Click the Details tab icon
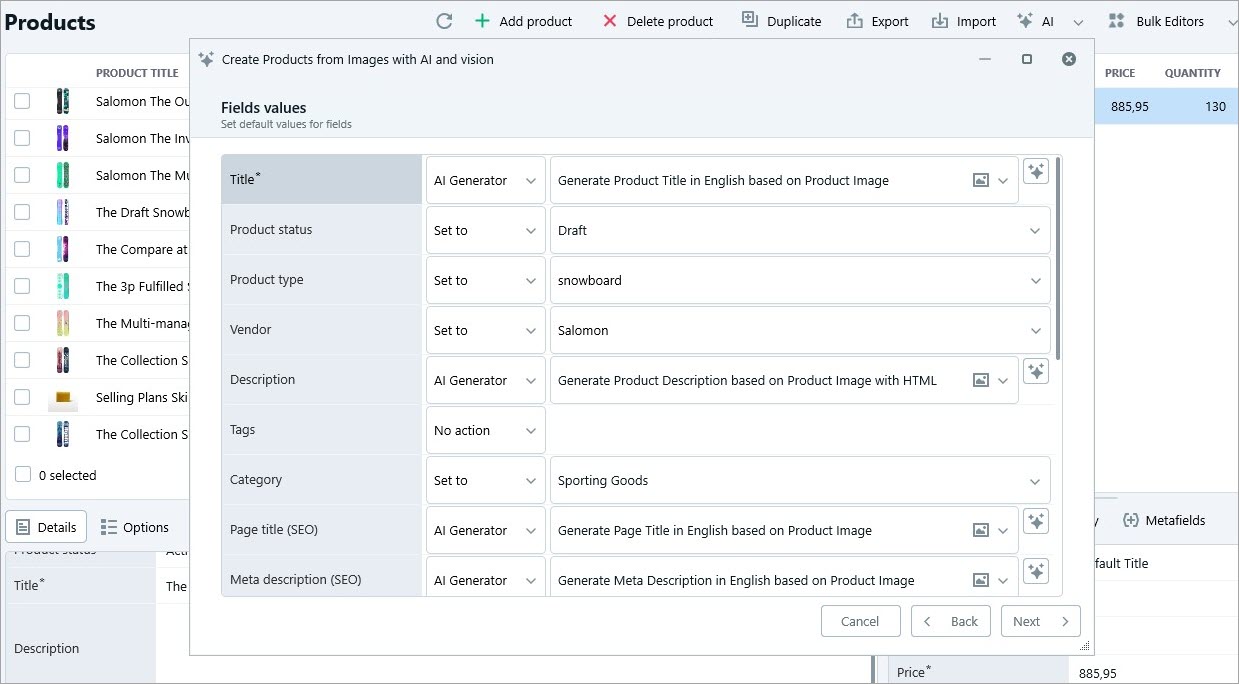 (23, 527)
